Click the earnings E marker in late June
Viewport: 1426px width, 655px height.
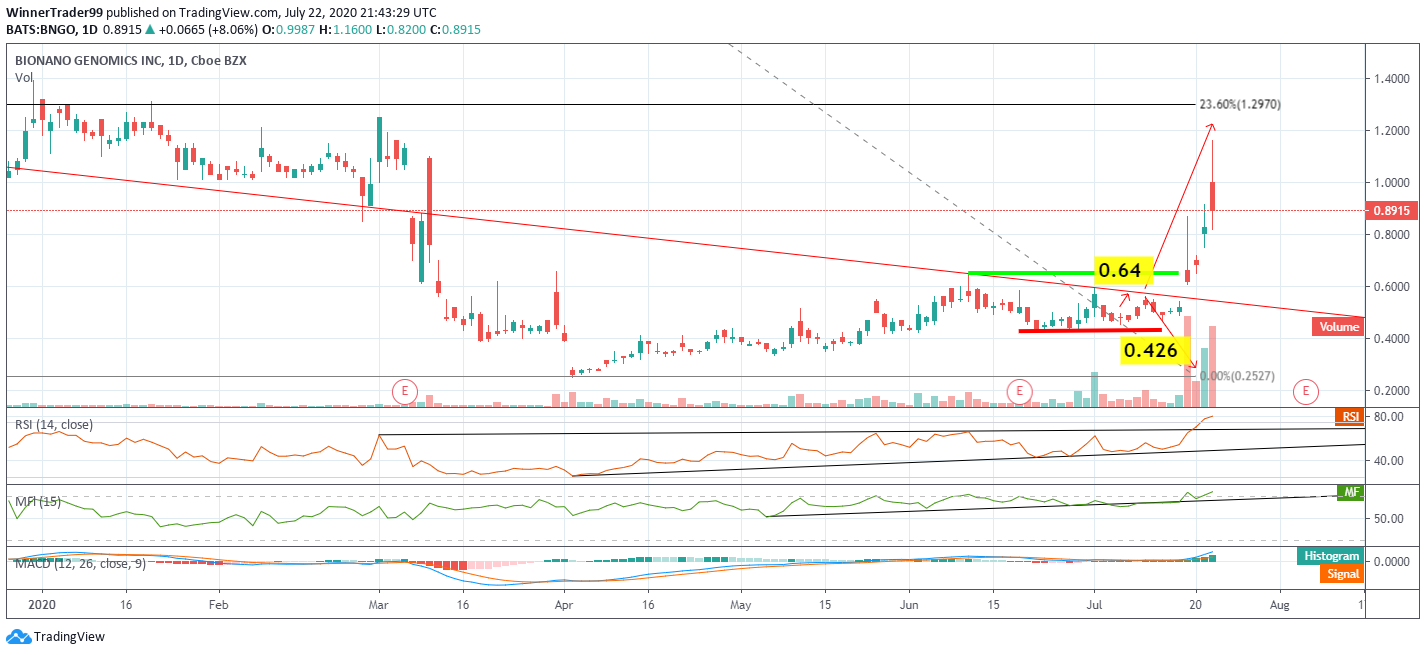(x=1018, y=390)
